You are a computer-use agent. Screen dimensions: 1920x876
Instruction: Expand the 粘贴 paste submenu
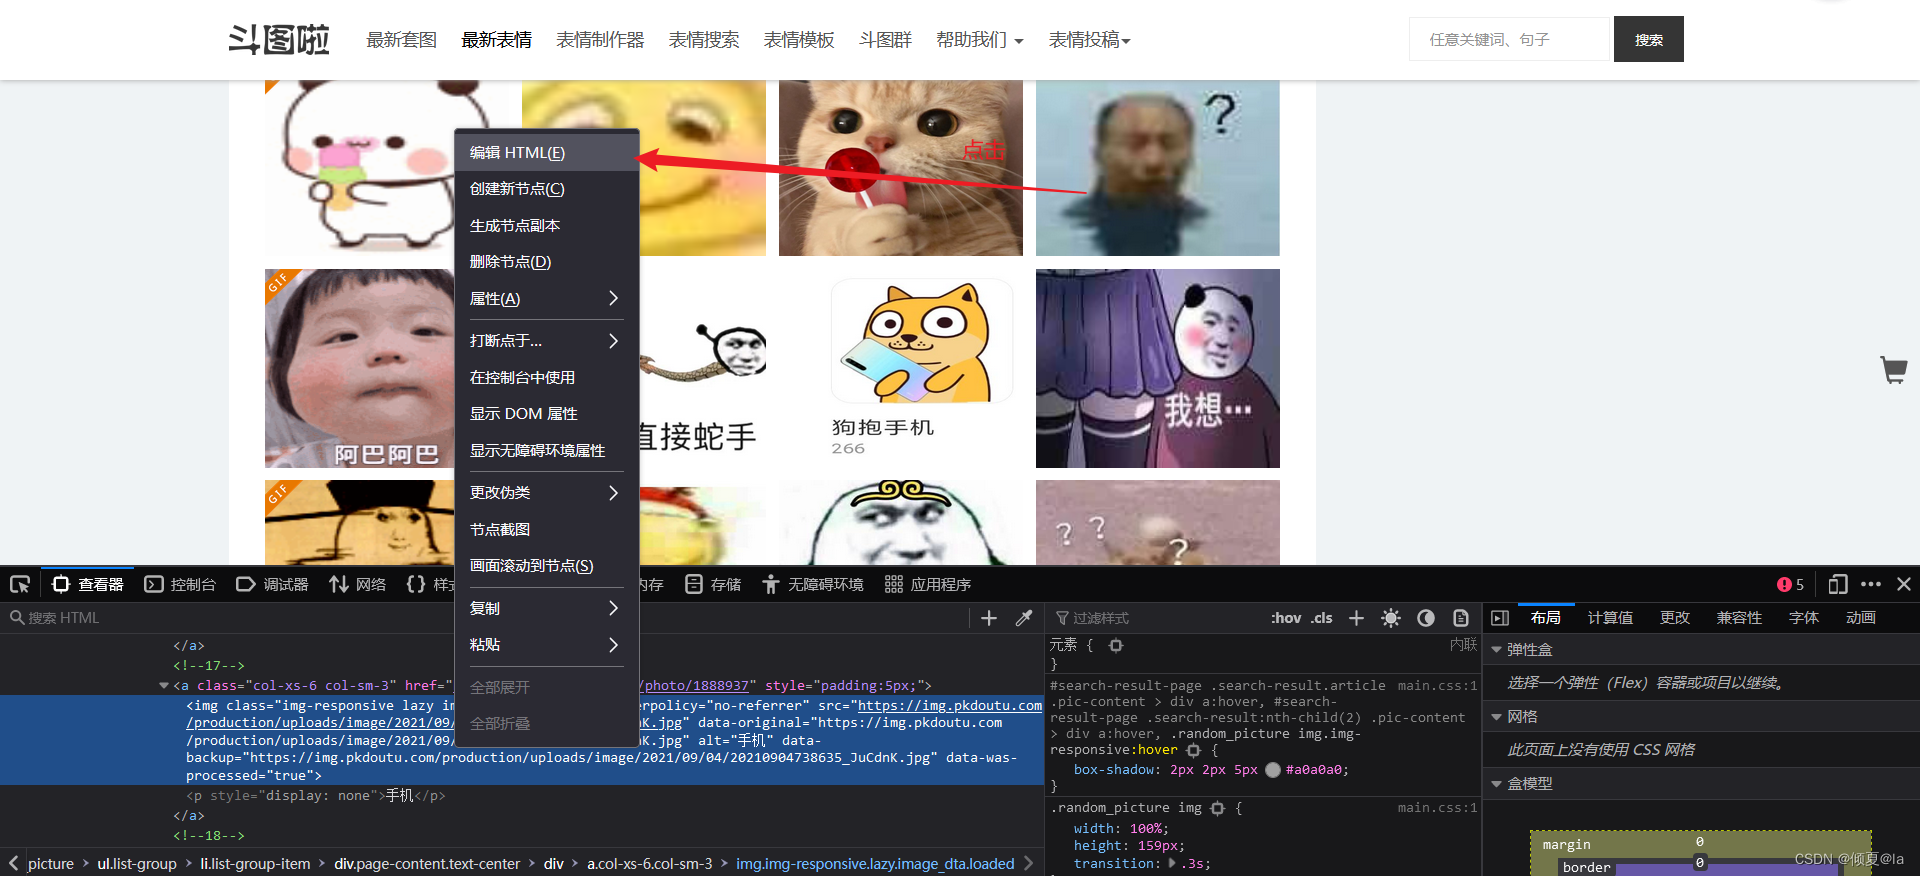point(547,645)
